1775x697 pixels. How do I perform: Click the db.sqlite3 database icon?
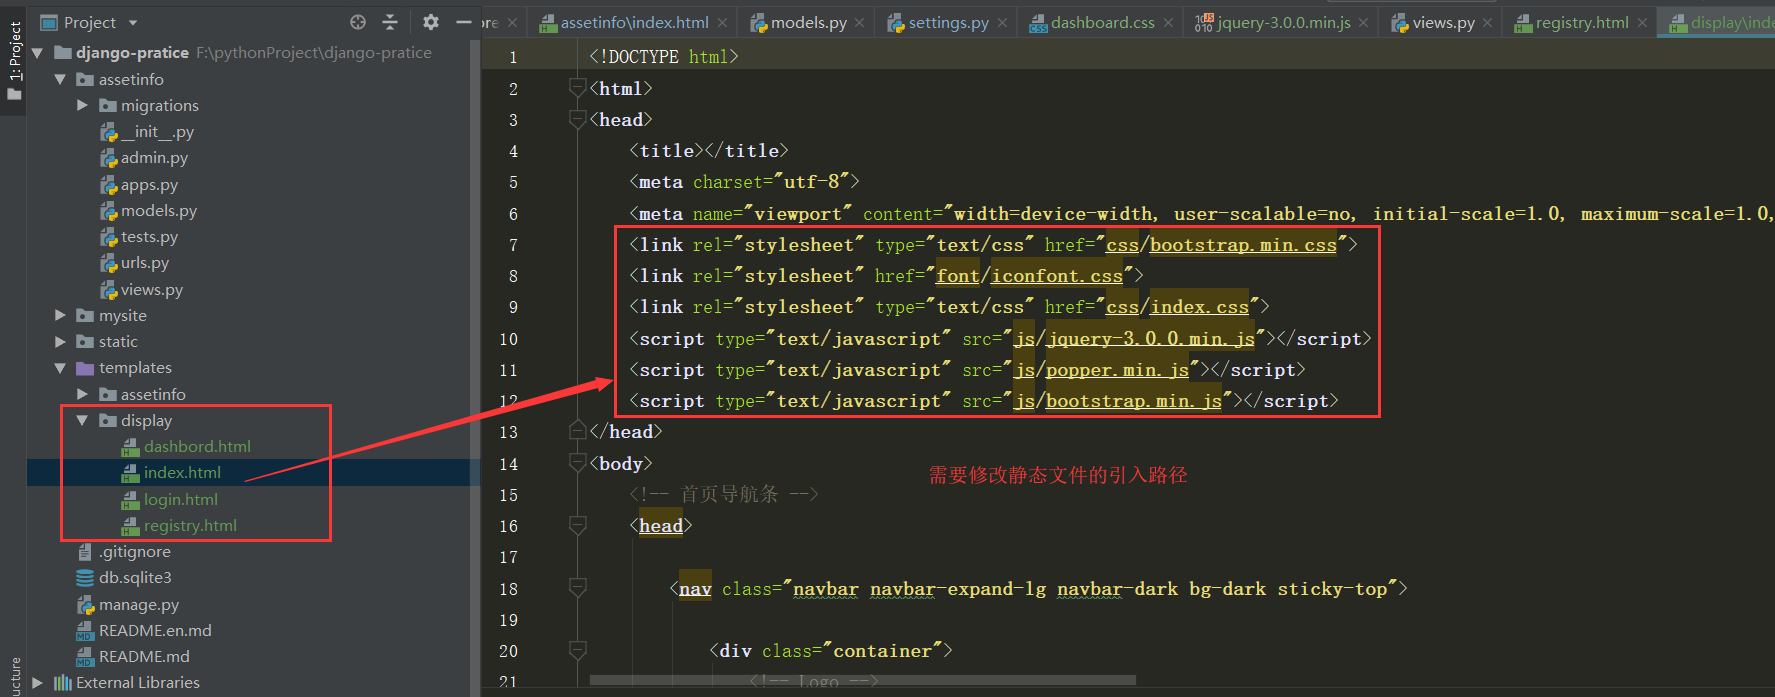click(x=85, y=578)
